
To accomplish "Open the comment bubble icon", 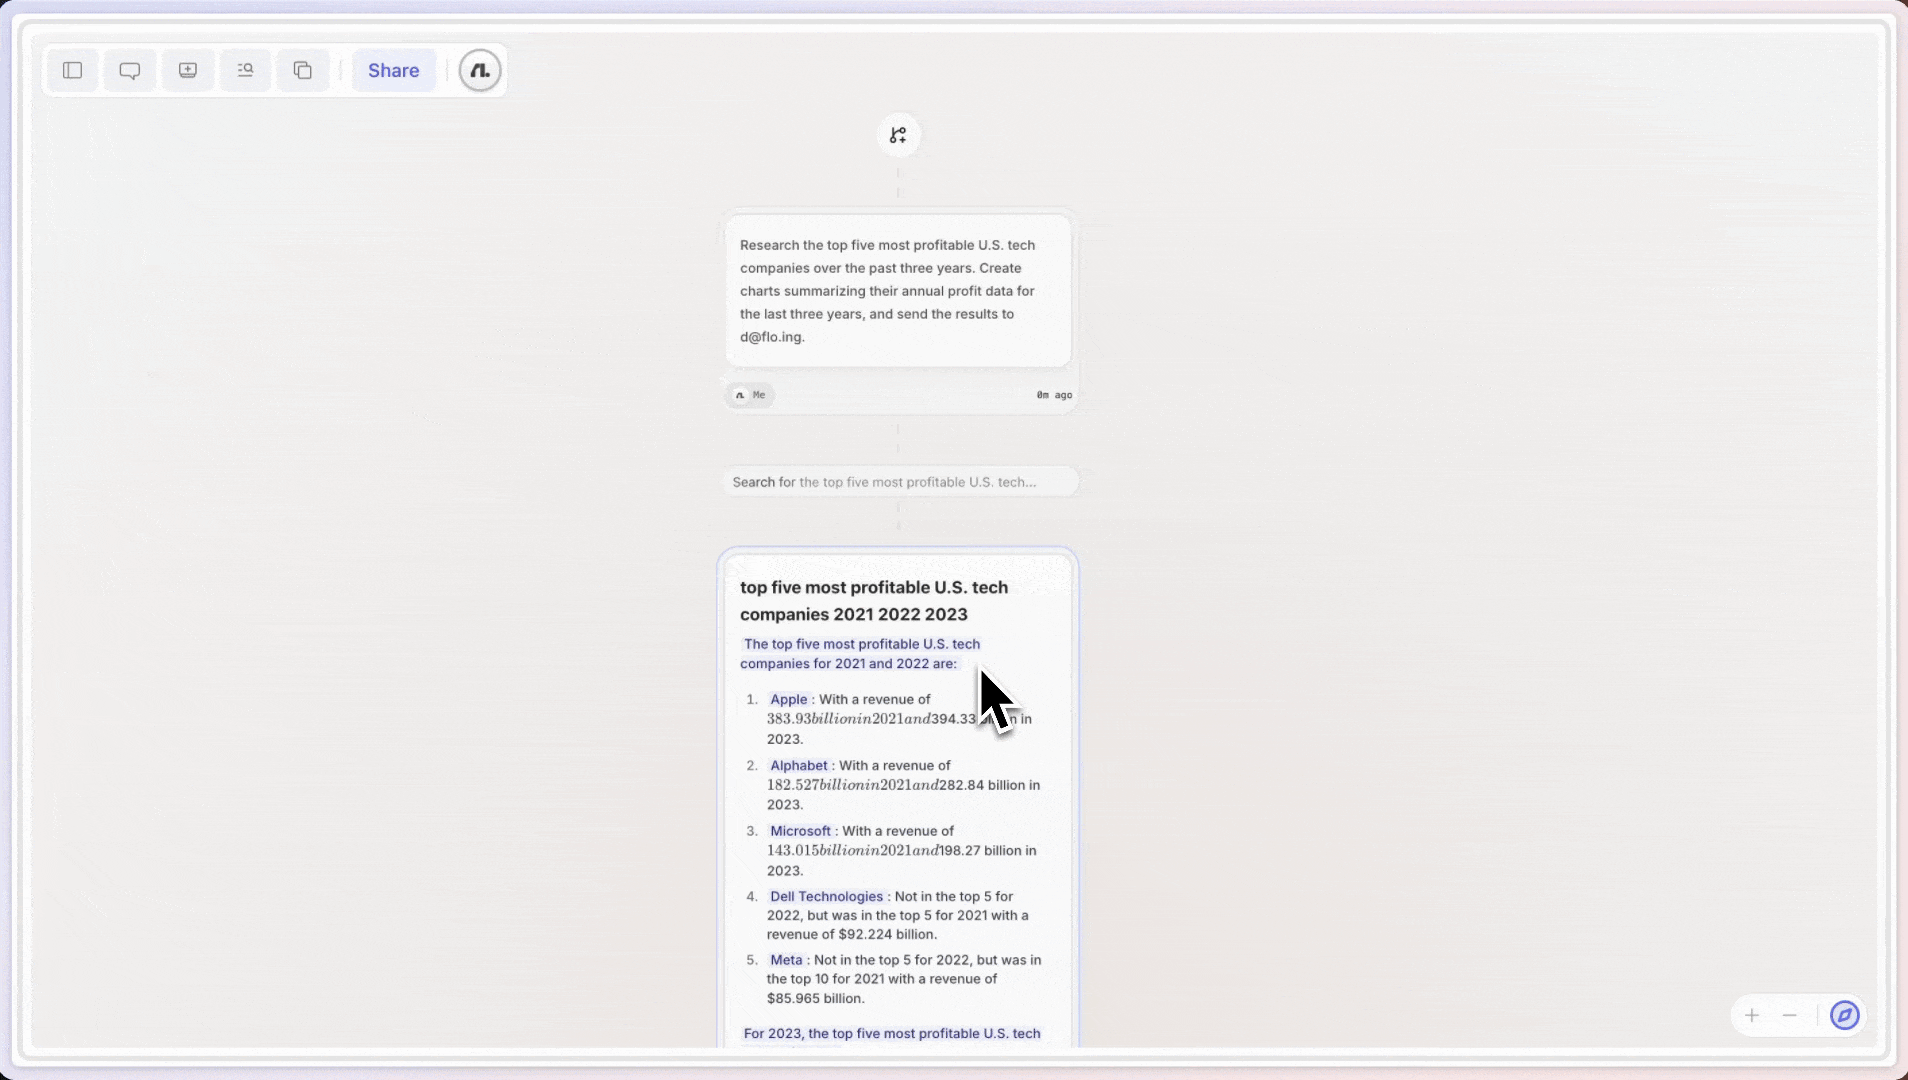I will tap(130, 70).
